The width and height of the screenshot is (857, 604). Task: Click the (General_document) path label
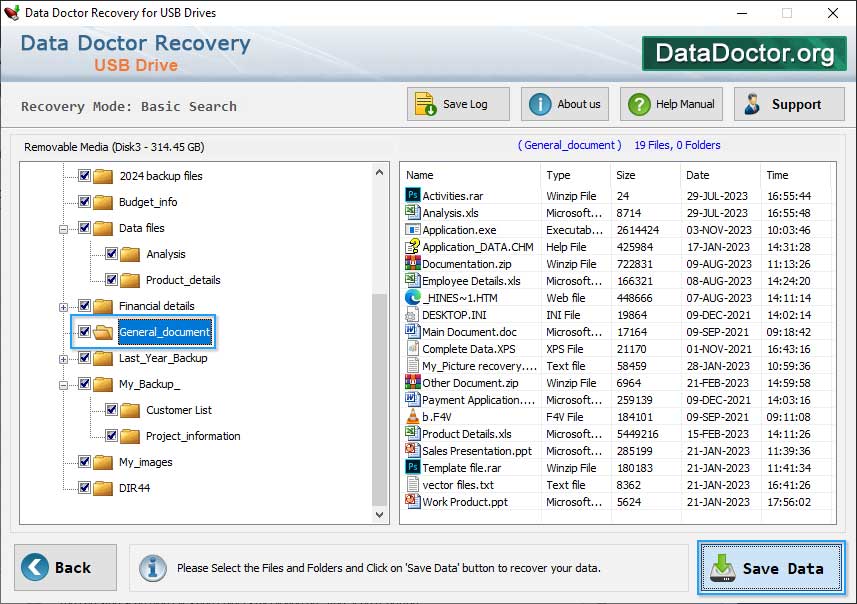point(570,145)
